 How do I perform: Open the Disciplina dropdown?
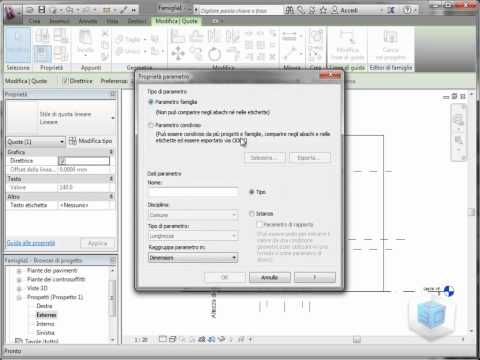193,215
